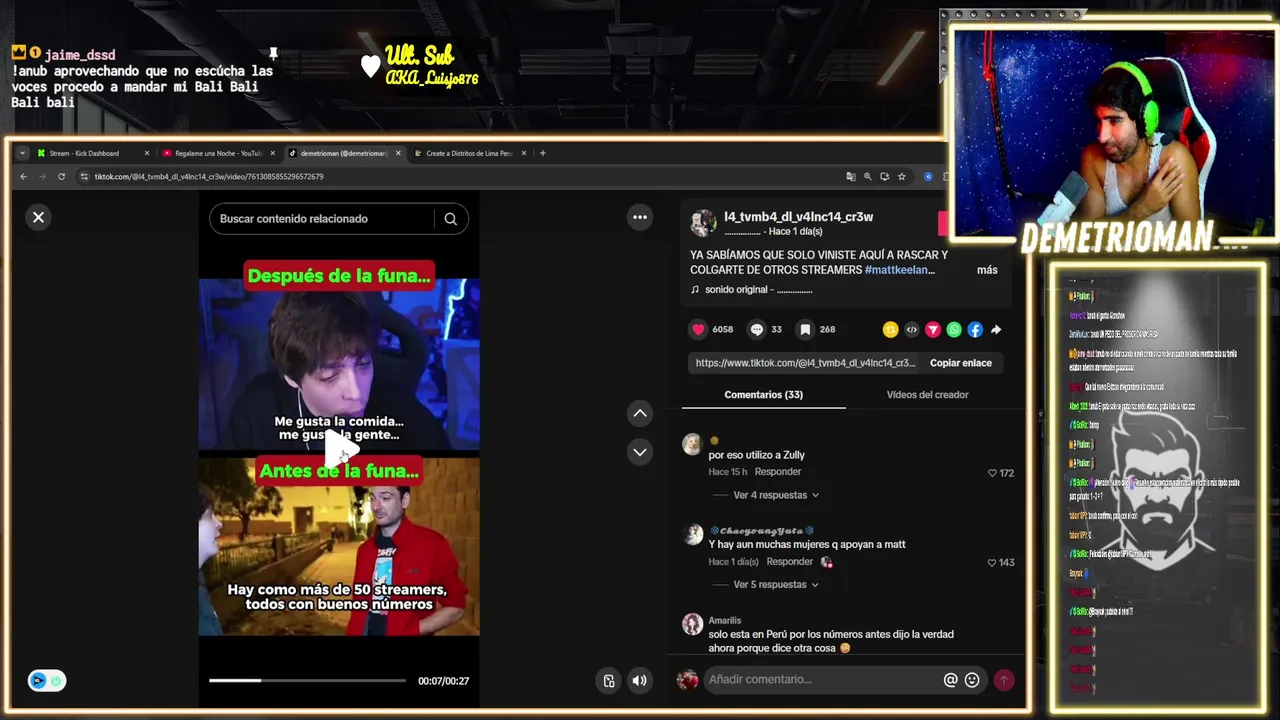
Task: Bookmark this page with the star icon
Action: 901,177
